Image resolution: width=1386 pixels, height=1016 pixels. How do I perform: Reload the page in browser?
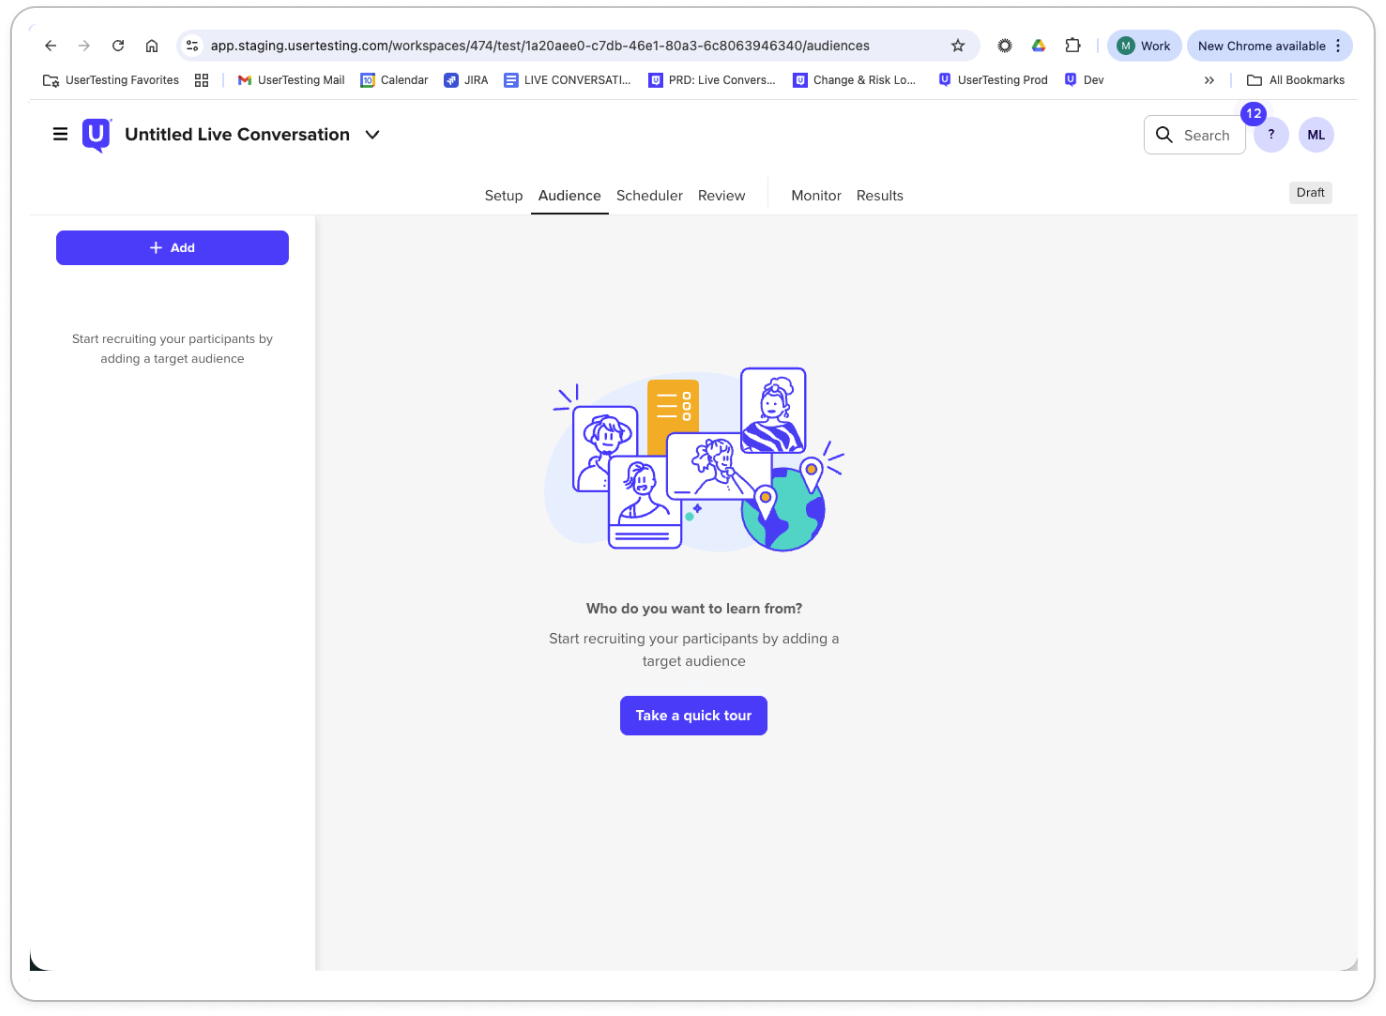[x=118, y=46]
